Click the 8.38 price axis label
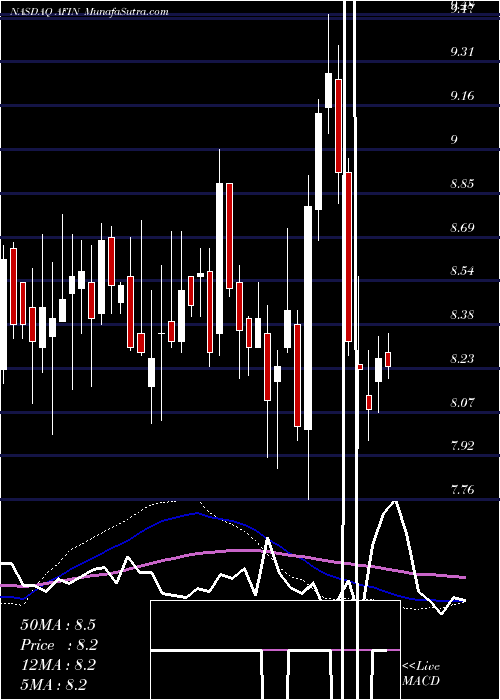Image resolution: width=500 pixels, height=700 pixels. 462,315
